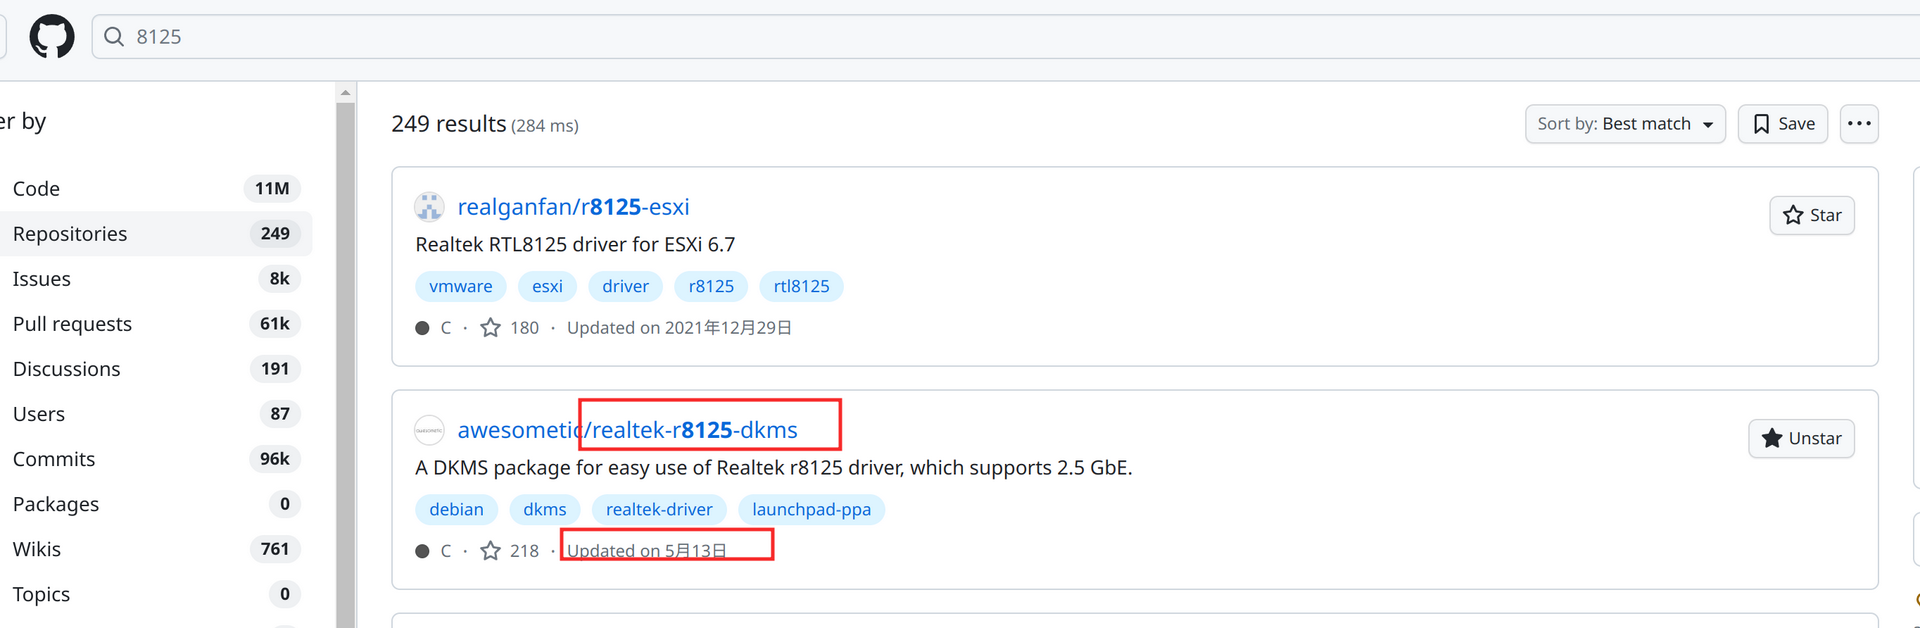
Task: Click the sidebar scrollbar up arrow
Action: (x=346, y=93)
